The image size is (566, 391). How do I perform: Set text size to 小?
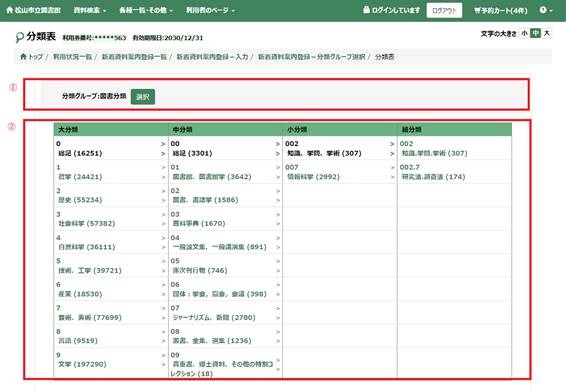(x=524, y=33)
